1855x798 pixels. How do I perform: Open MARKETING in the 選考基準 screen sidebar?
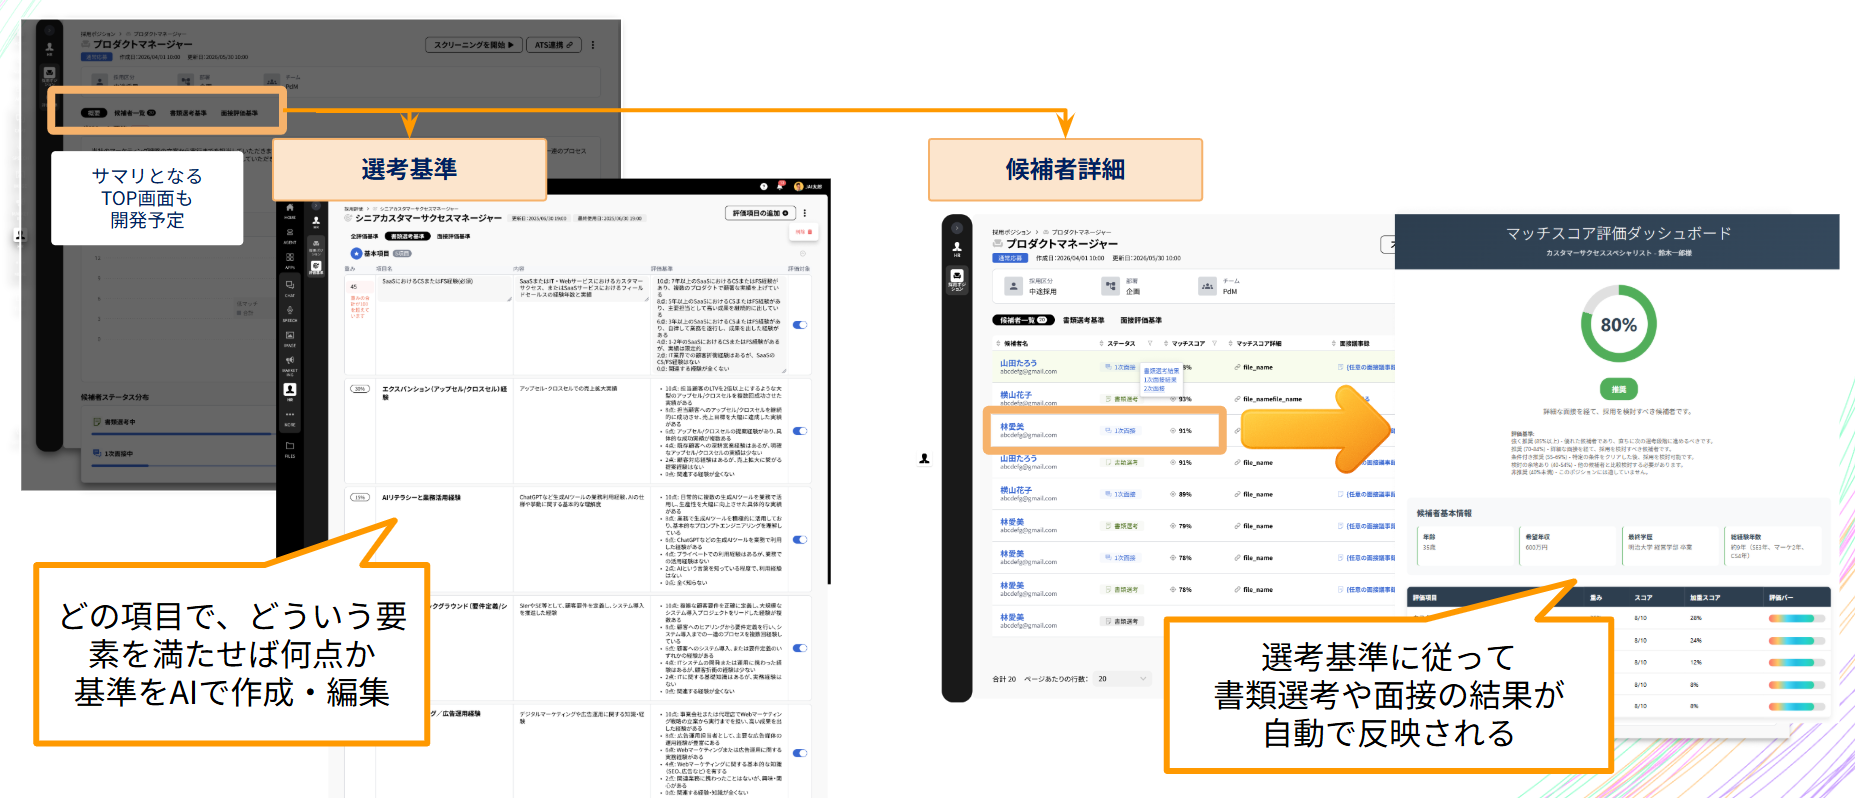[x=290, y=365]
